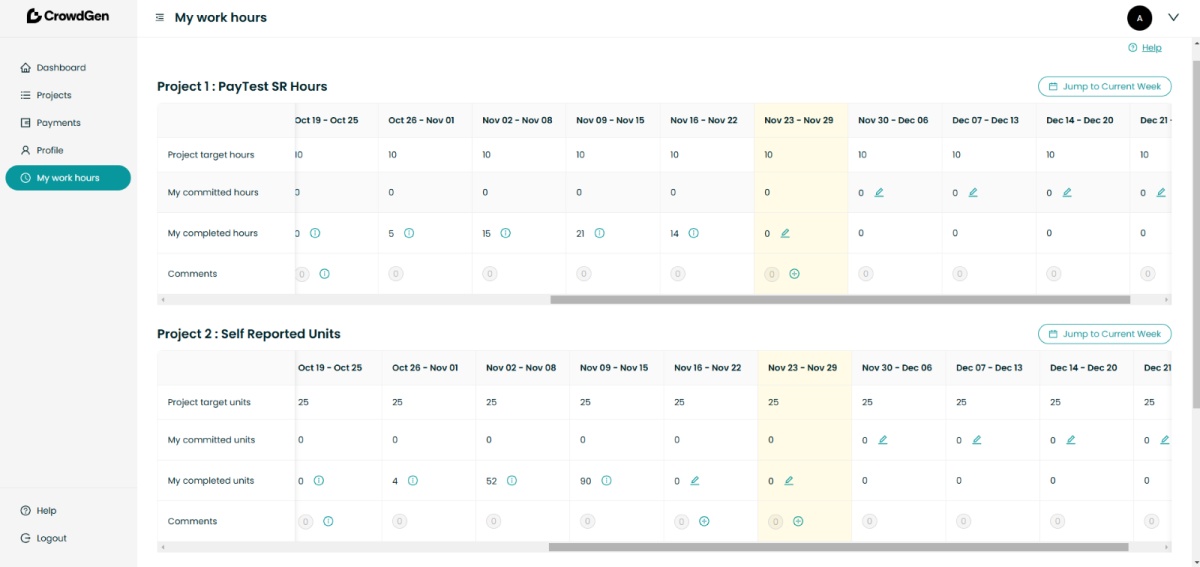This screenshot has height=567, width=1200.
Task: Add Project 2 comment for Nov 16 - Nov 22
Action: 704,521
